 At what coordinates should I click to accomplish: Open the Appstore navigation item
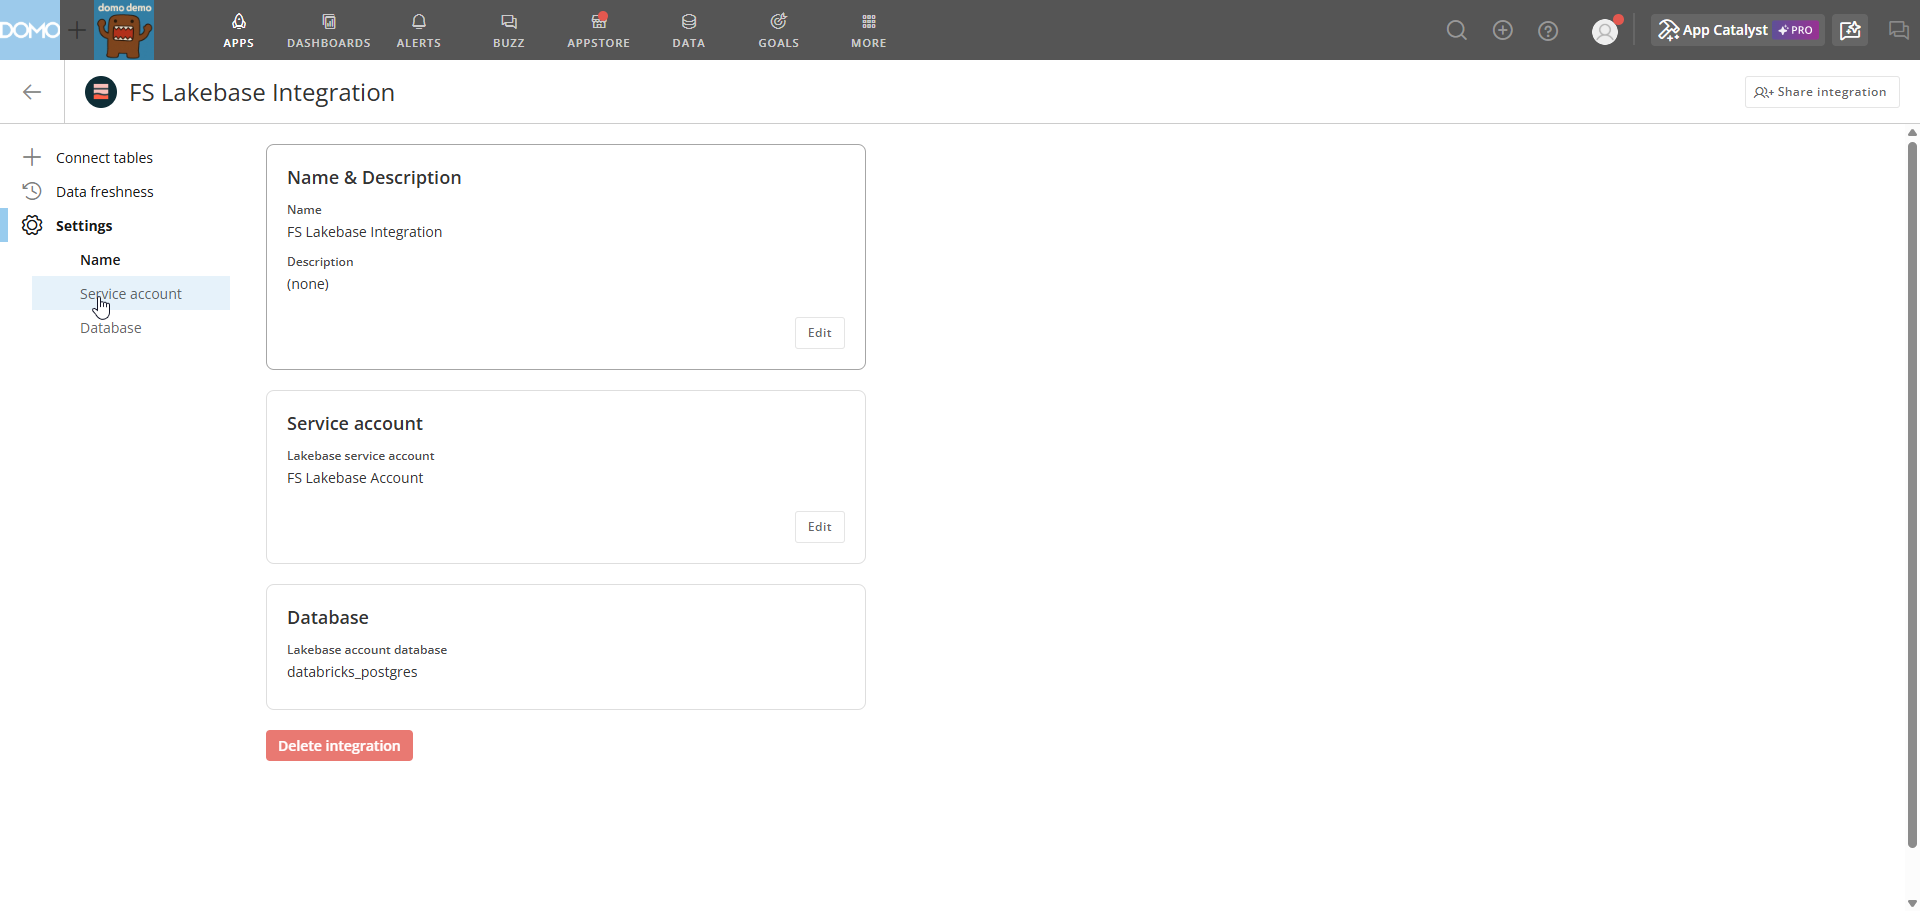(x=599, y=30)
